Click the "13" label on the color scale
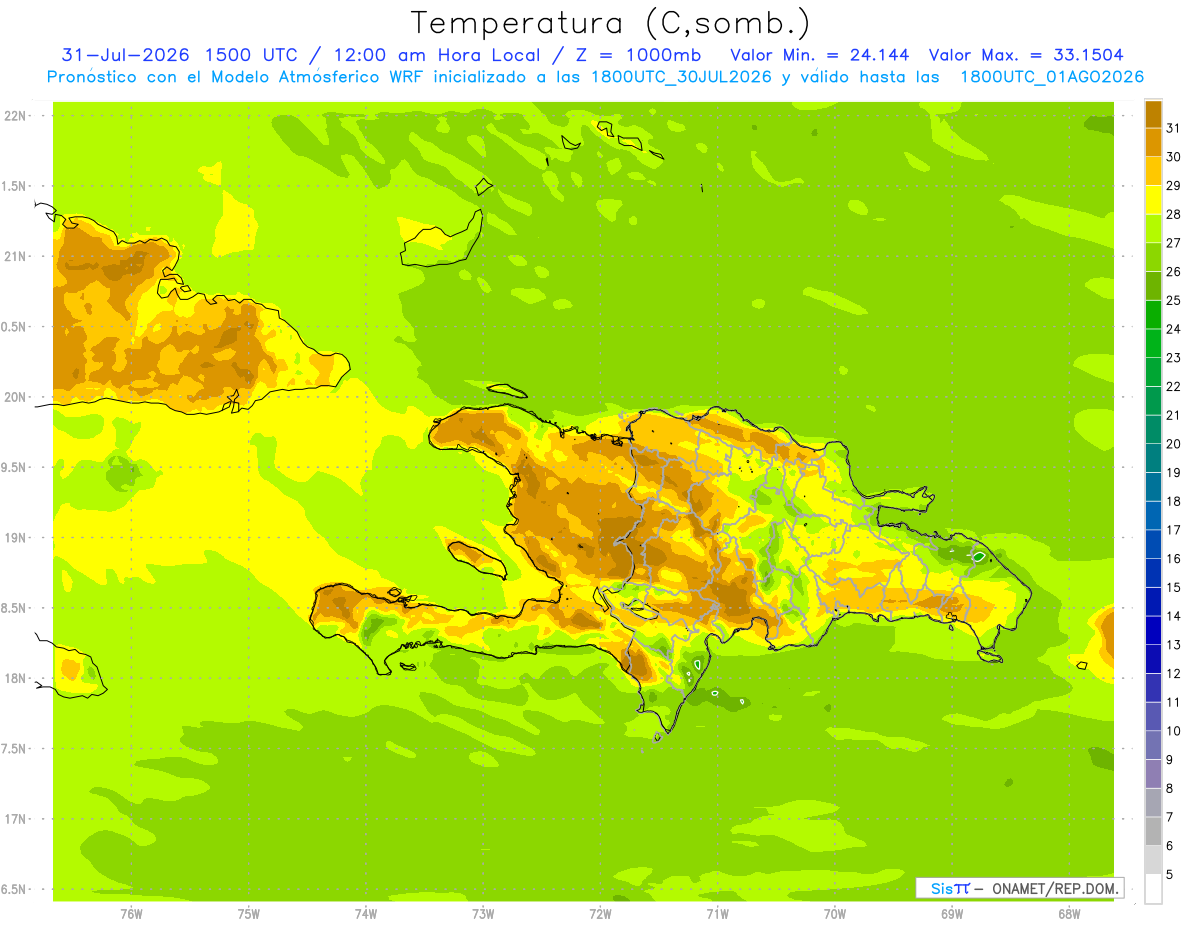 (x=1174, y=645)
